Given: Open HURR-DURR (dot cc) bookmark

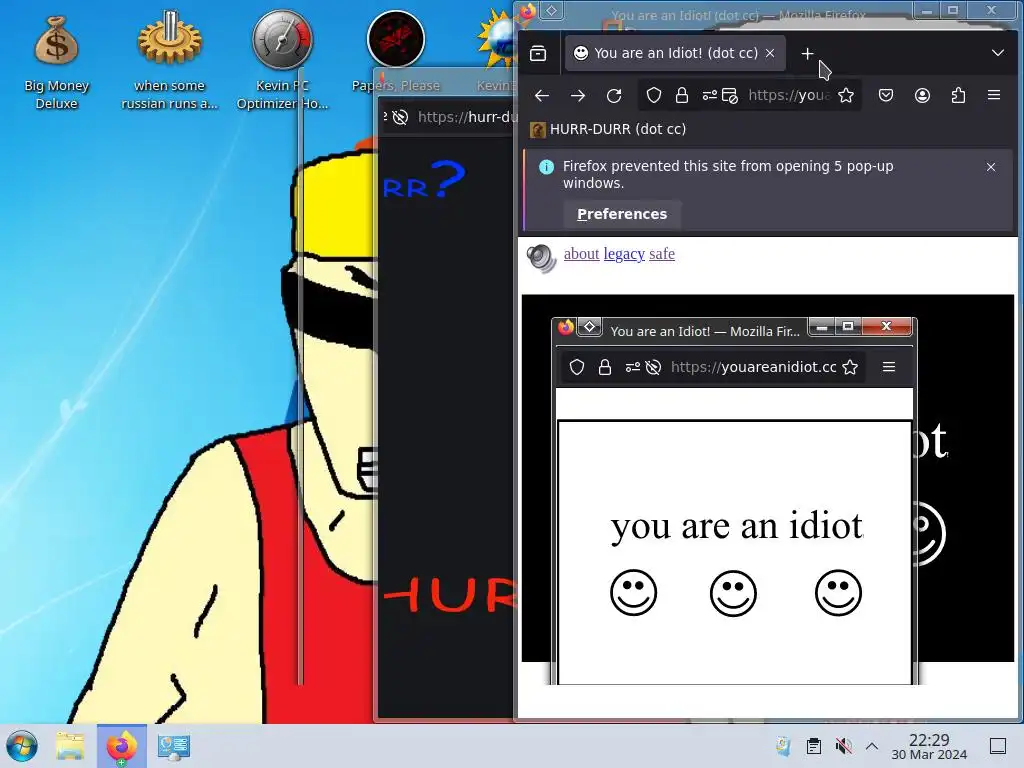Looking at the screenshot, I should [608, 129].
